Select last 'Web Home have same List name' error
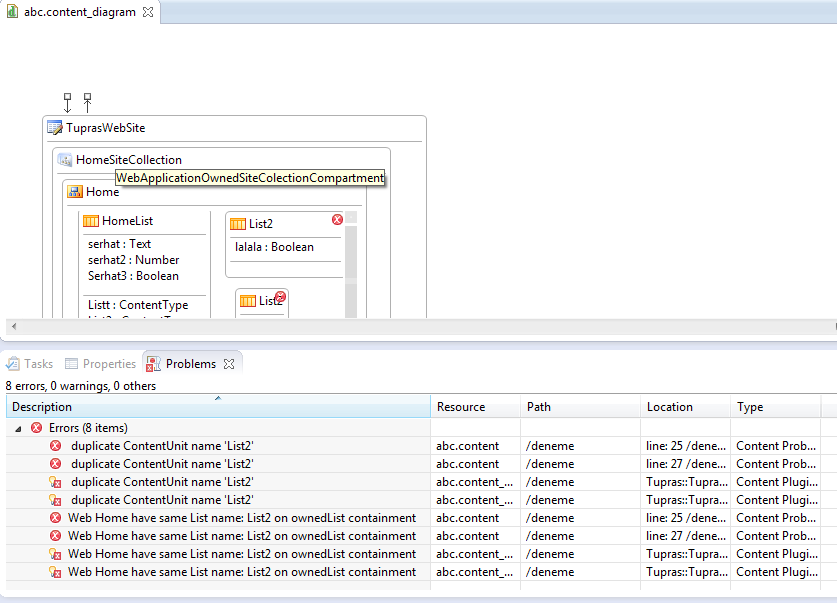The height and width of the screenshot is (603, 837). [x=241, y=572]
